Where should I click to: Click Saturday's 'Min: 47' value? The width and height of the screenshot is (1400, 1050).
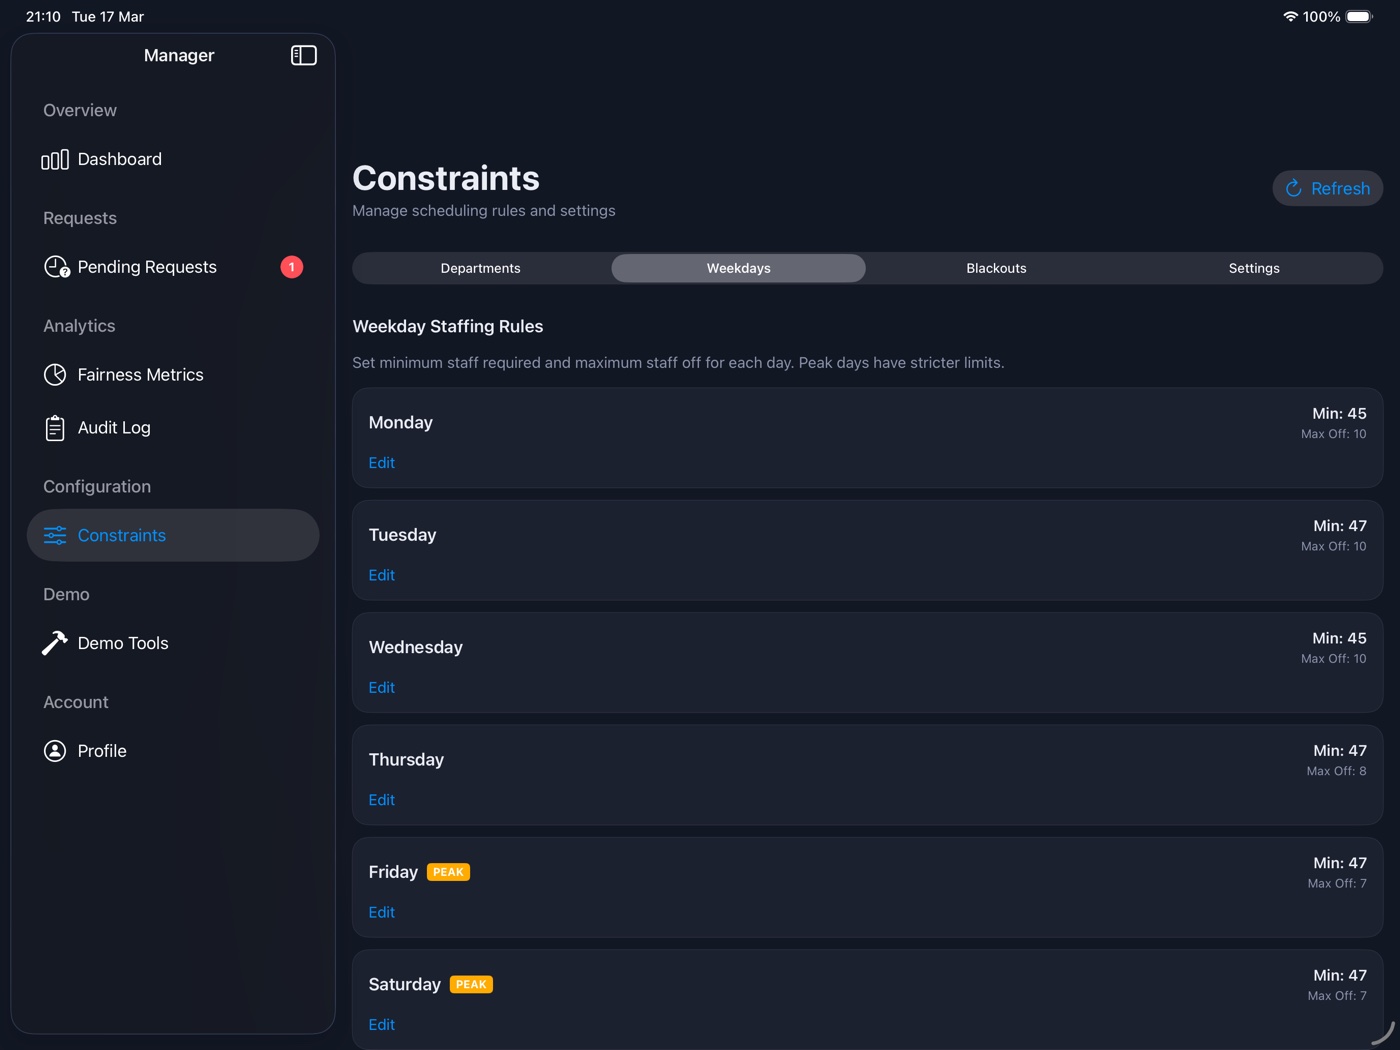1340,975
